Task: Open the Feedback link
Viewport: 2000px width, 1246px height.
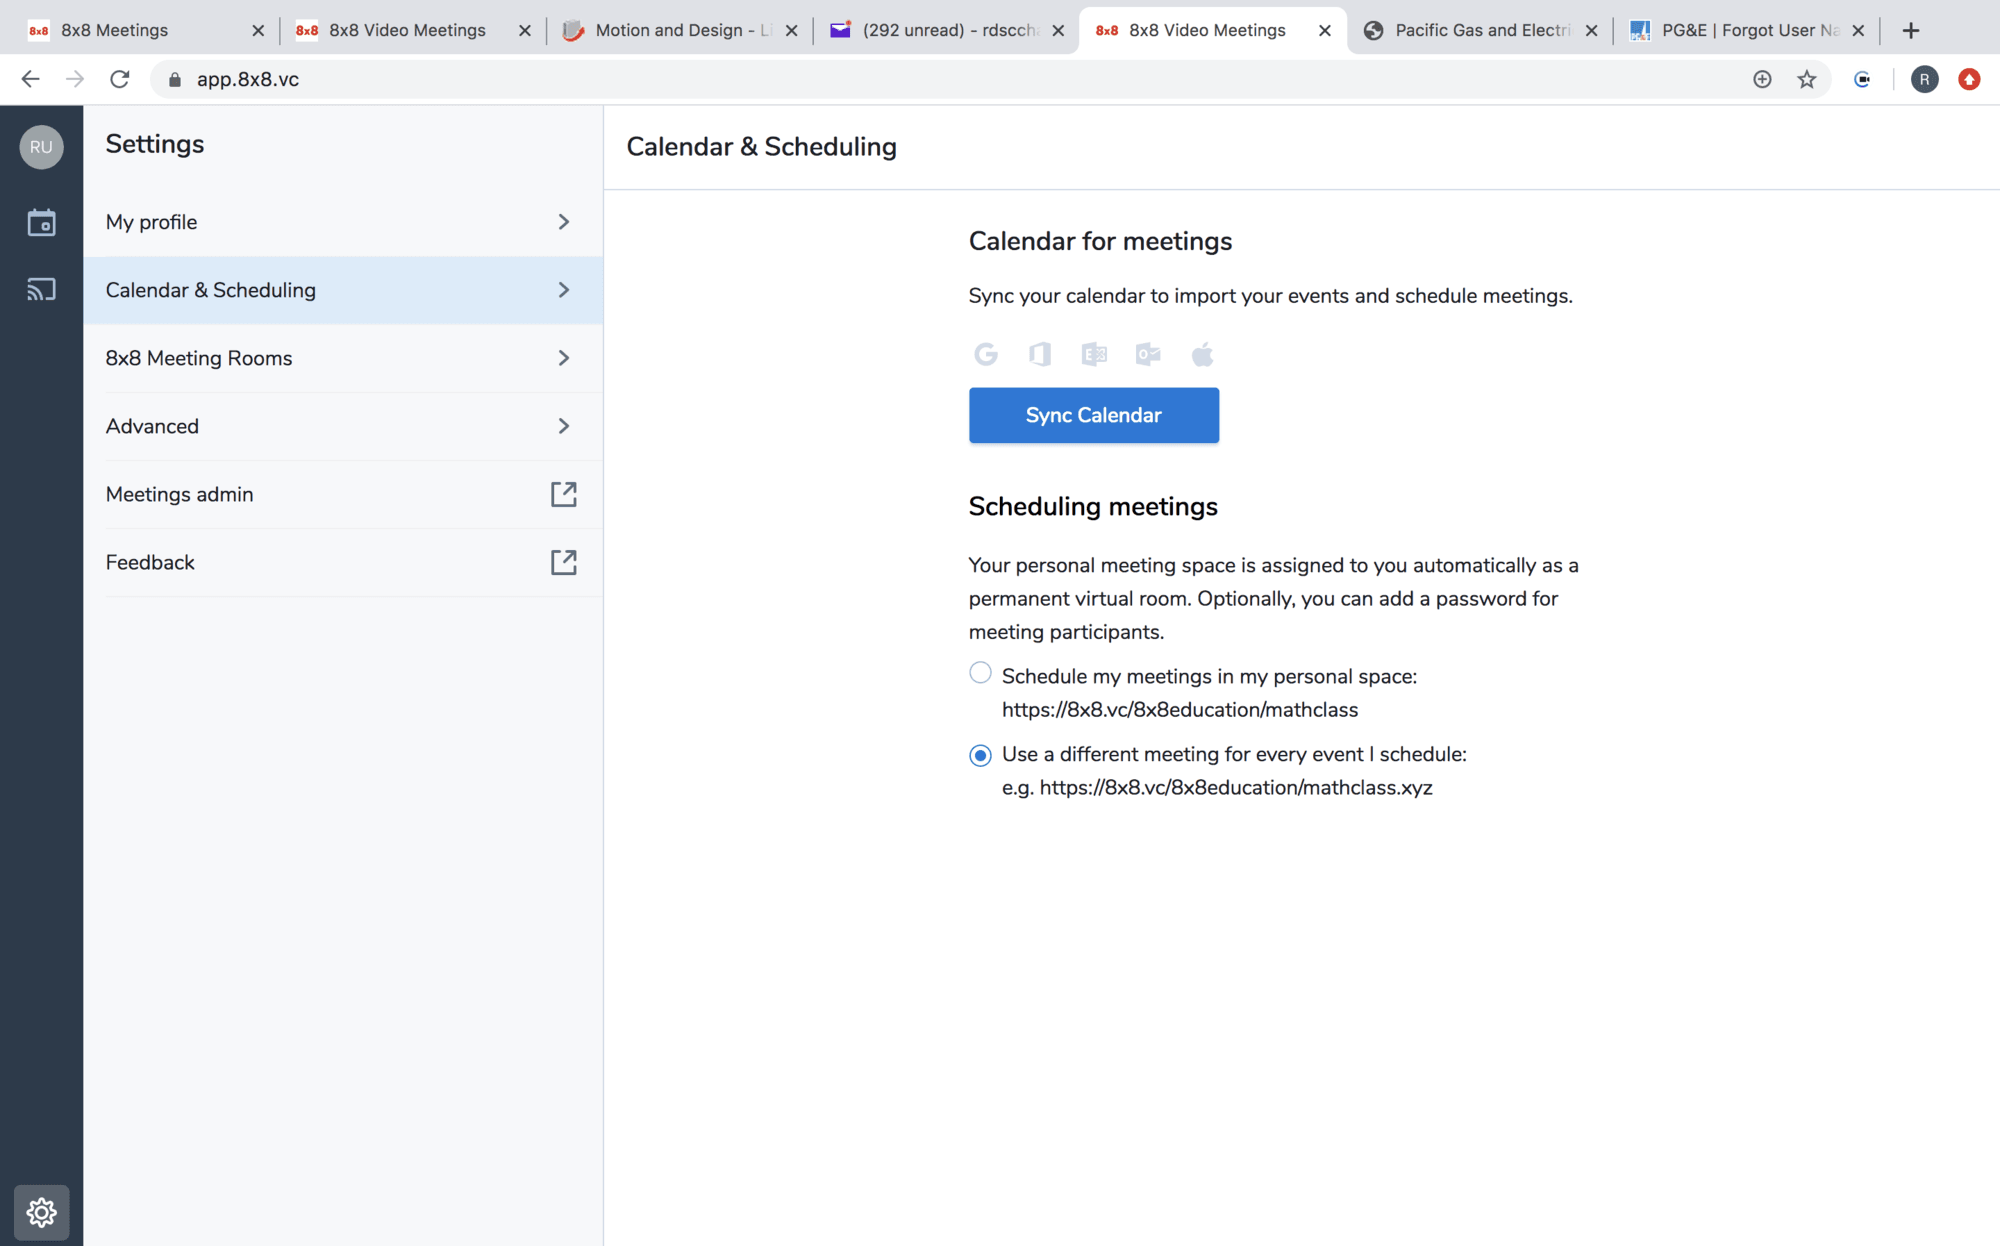Action: click(150, 562)
